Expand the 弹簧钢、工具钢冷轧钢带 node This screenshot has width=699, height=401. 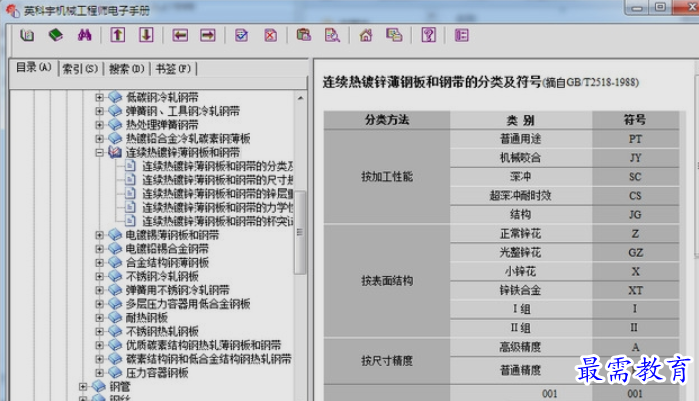coord(99,111)
